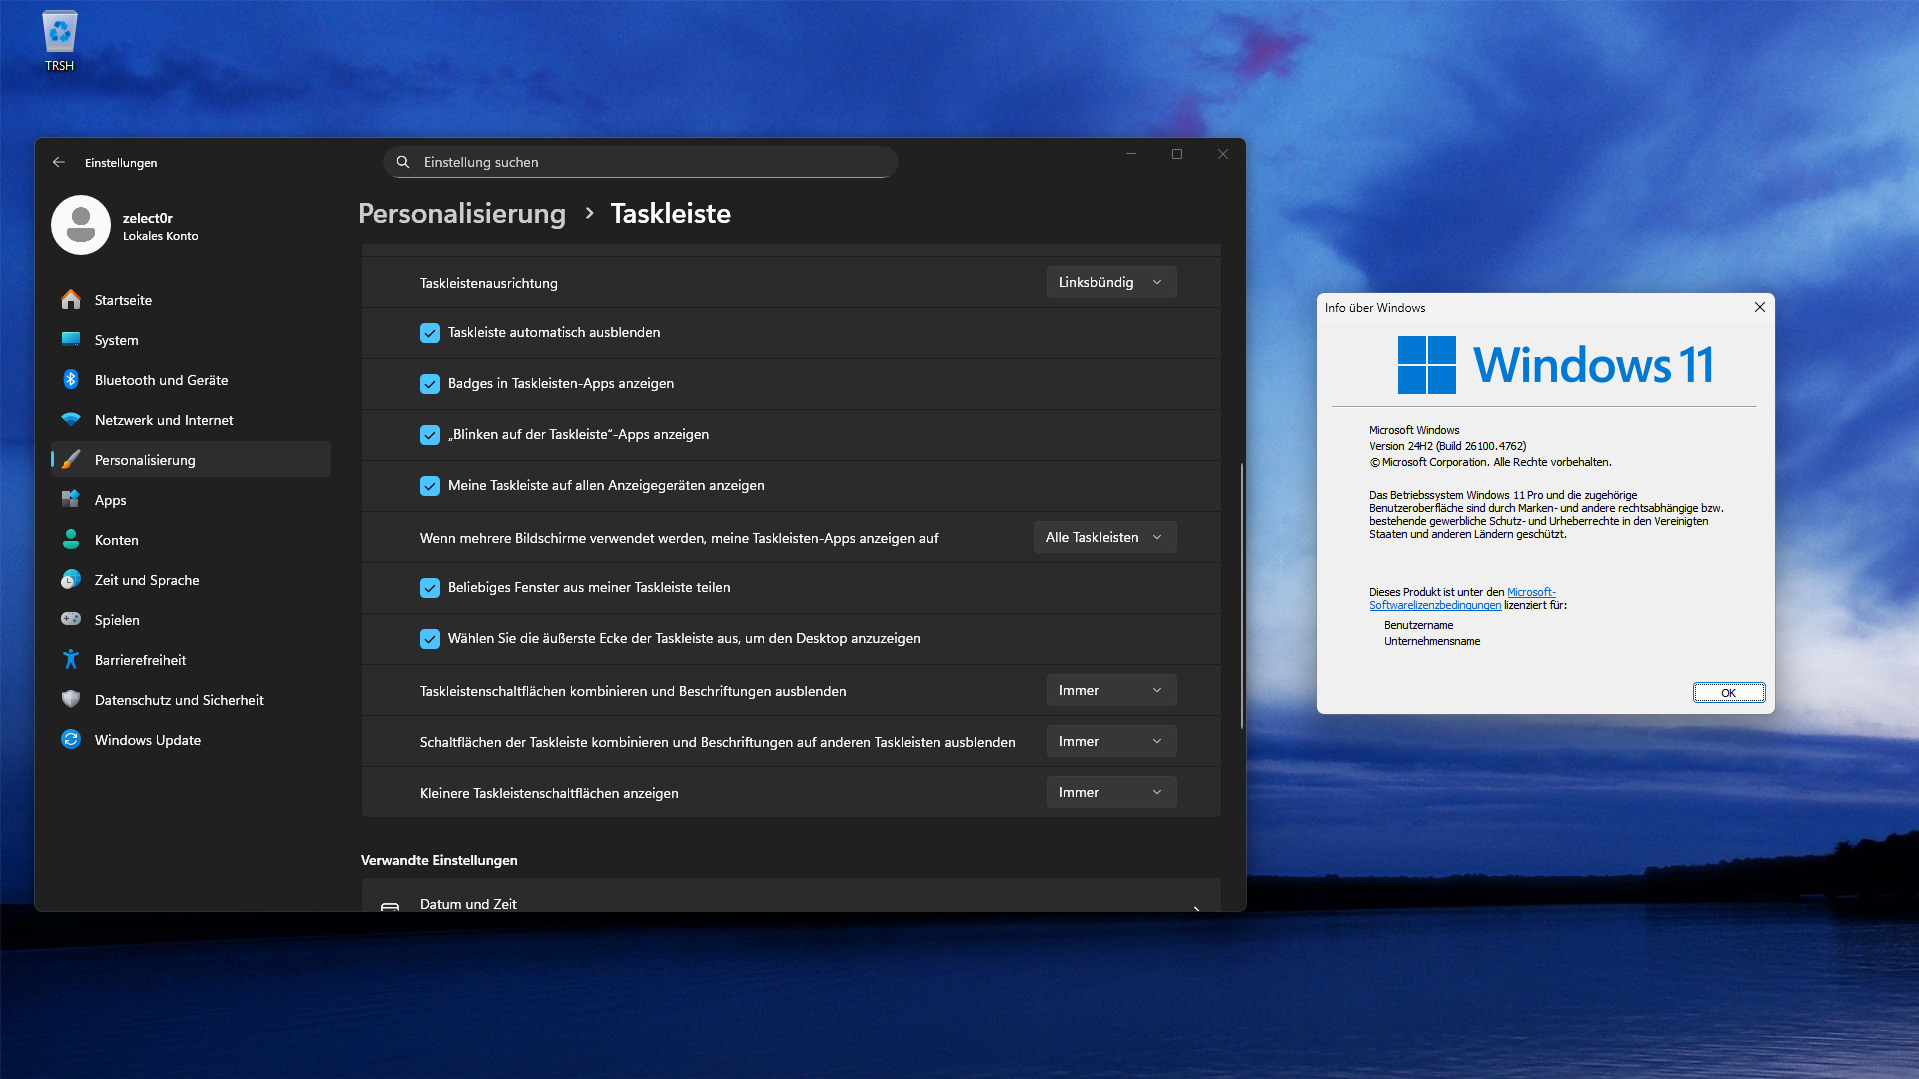Viewport: 1919px width, 1079px height.
Task: Toggle Blinken auf der Taskleiste checkbox
Action: coord(430,435)
